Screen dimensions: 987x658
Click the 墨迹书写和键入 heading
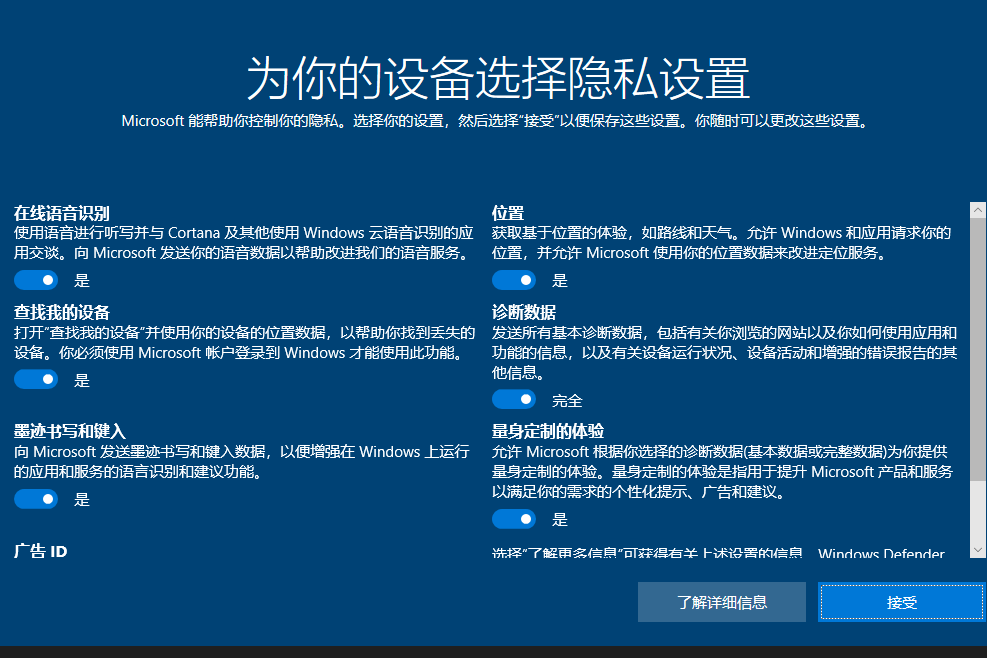70,431
